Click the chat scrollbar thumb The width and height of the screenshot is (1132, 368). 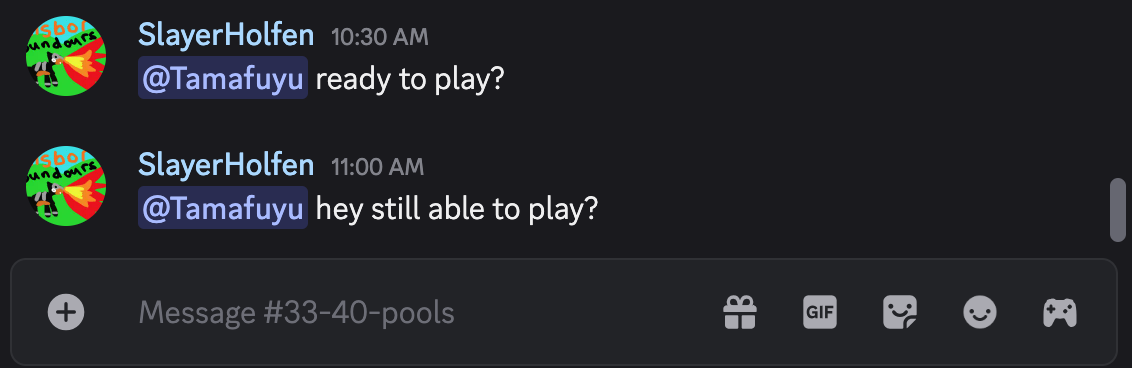pyautogui.click(x=1118, y=210)
